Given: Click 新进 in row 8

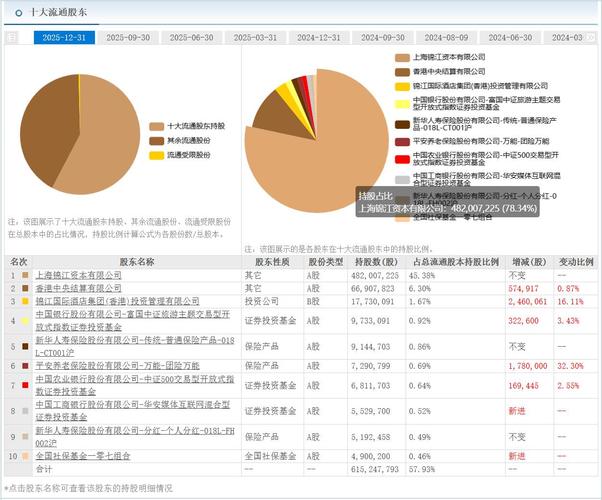Looking at the screenshot, I should [x=516, y=411].
